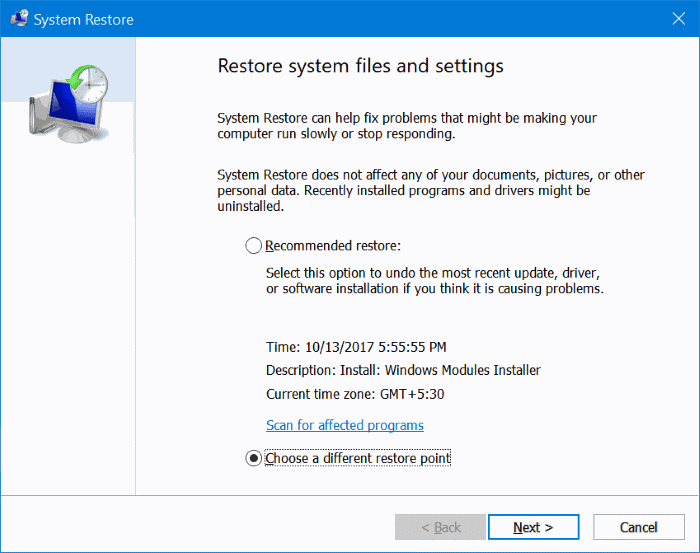Screen dimensions: 700x553
Task: Click Cancel to exit the wizard
Action: (638, 527)
